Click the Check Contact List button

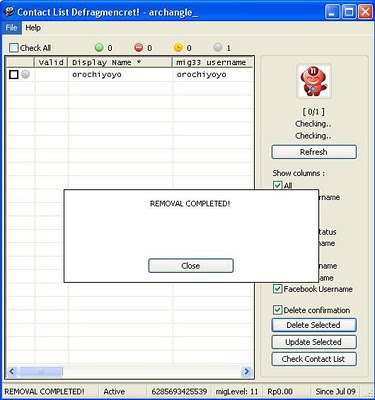pyautogui.click(x=314, y=359)
